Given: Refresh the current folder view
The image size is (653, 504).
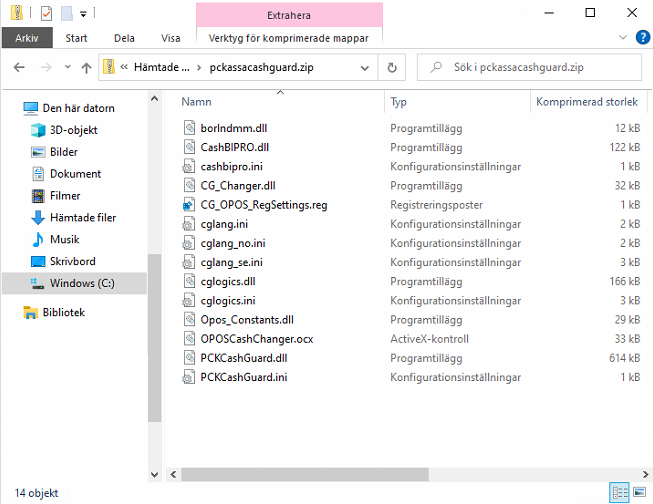Looking at the screenshot, I should [x=392, y=68].
